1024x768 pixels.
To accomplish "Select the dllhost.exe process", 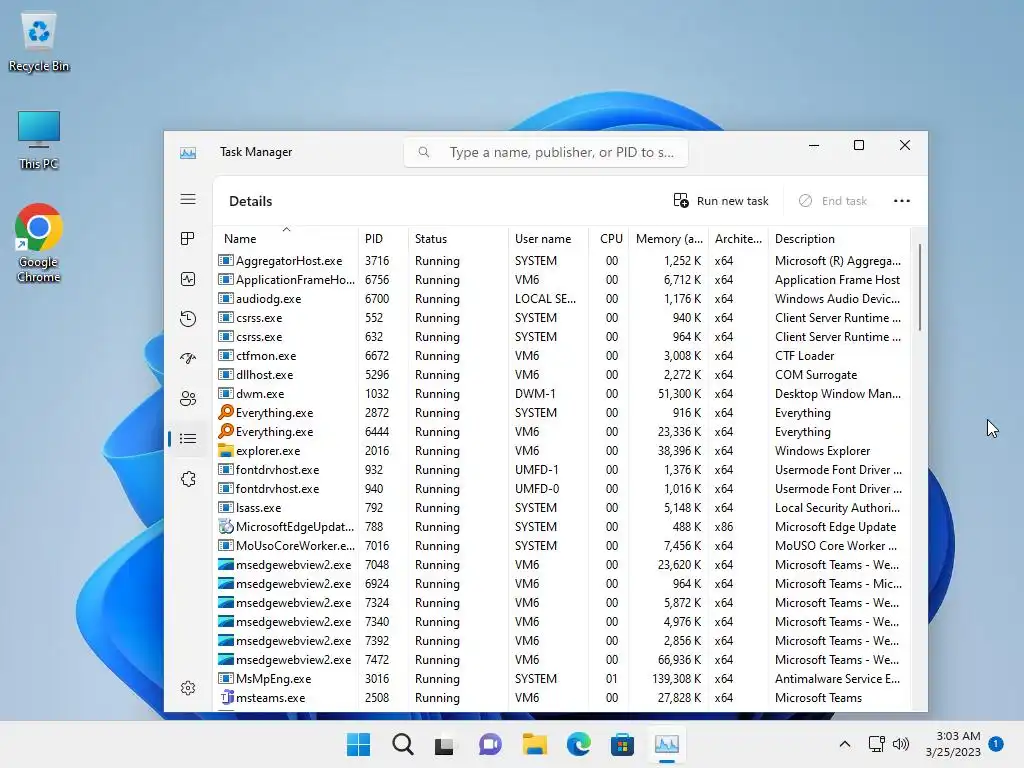I will click(562, 375).
